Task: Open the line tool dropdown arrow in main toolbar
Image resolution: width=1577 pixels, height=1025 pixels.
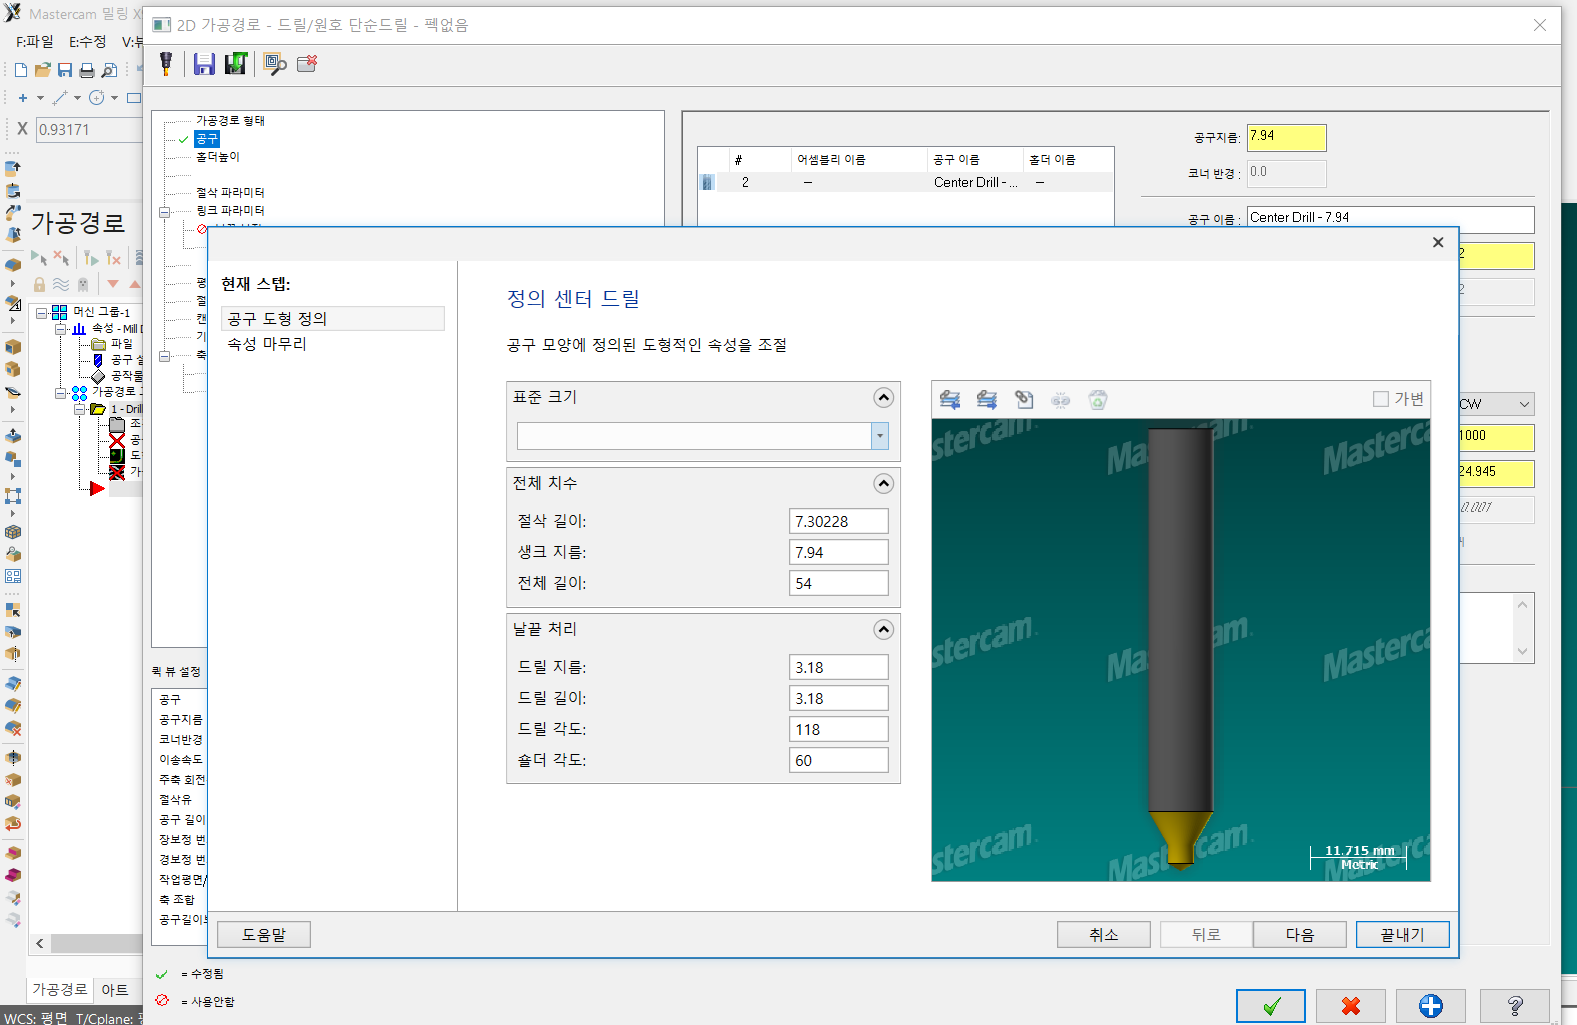Action: coord(77,98)
